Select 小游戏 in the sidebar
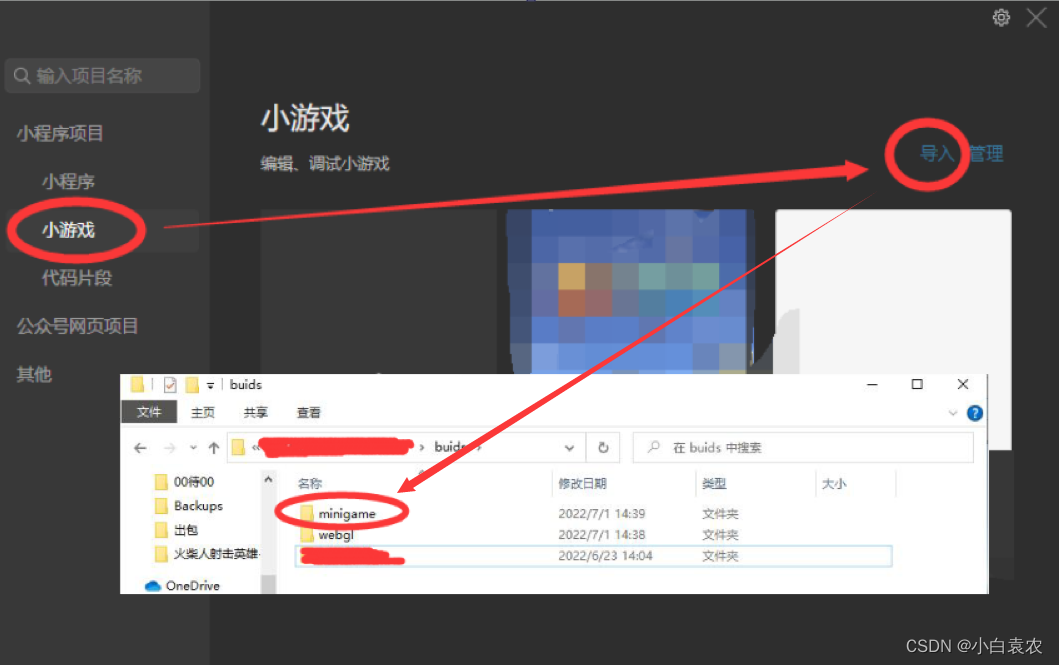The image size is (1059, 665). [x=68, y=230]
